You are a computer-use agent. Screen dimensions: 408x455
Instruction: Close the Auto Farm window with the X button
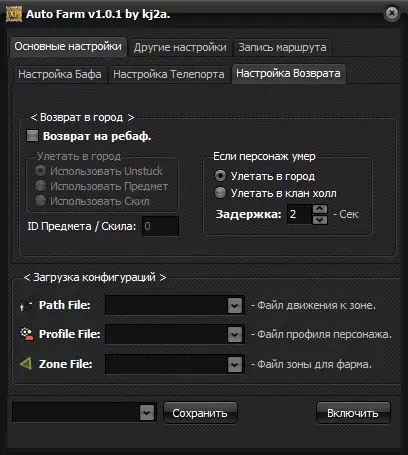pyautogui.click(x=392, y=14)
